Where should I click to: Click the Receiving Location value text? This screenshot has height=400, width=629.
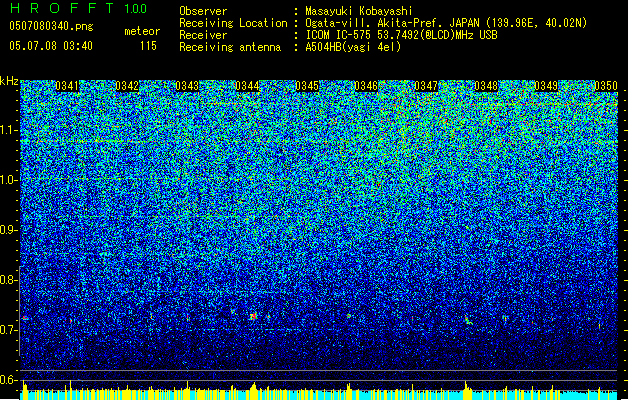tap(446, 23)
